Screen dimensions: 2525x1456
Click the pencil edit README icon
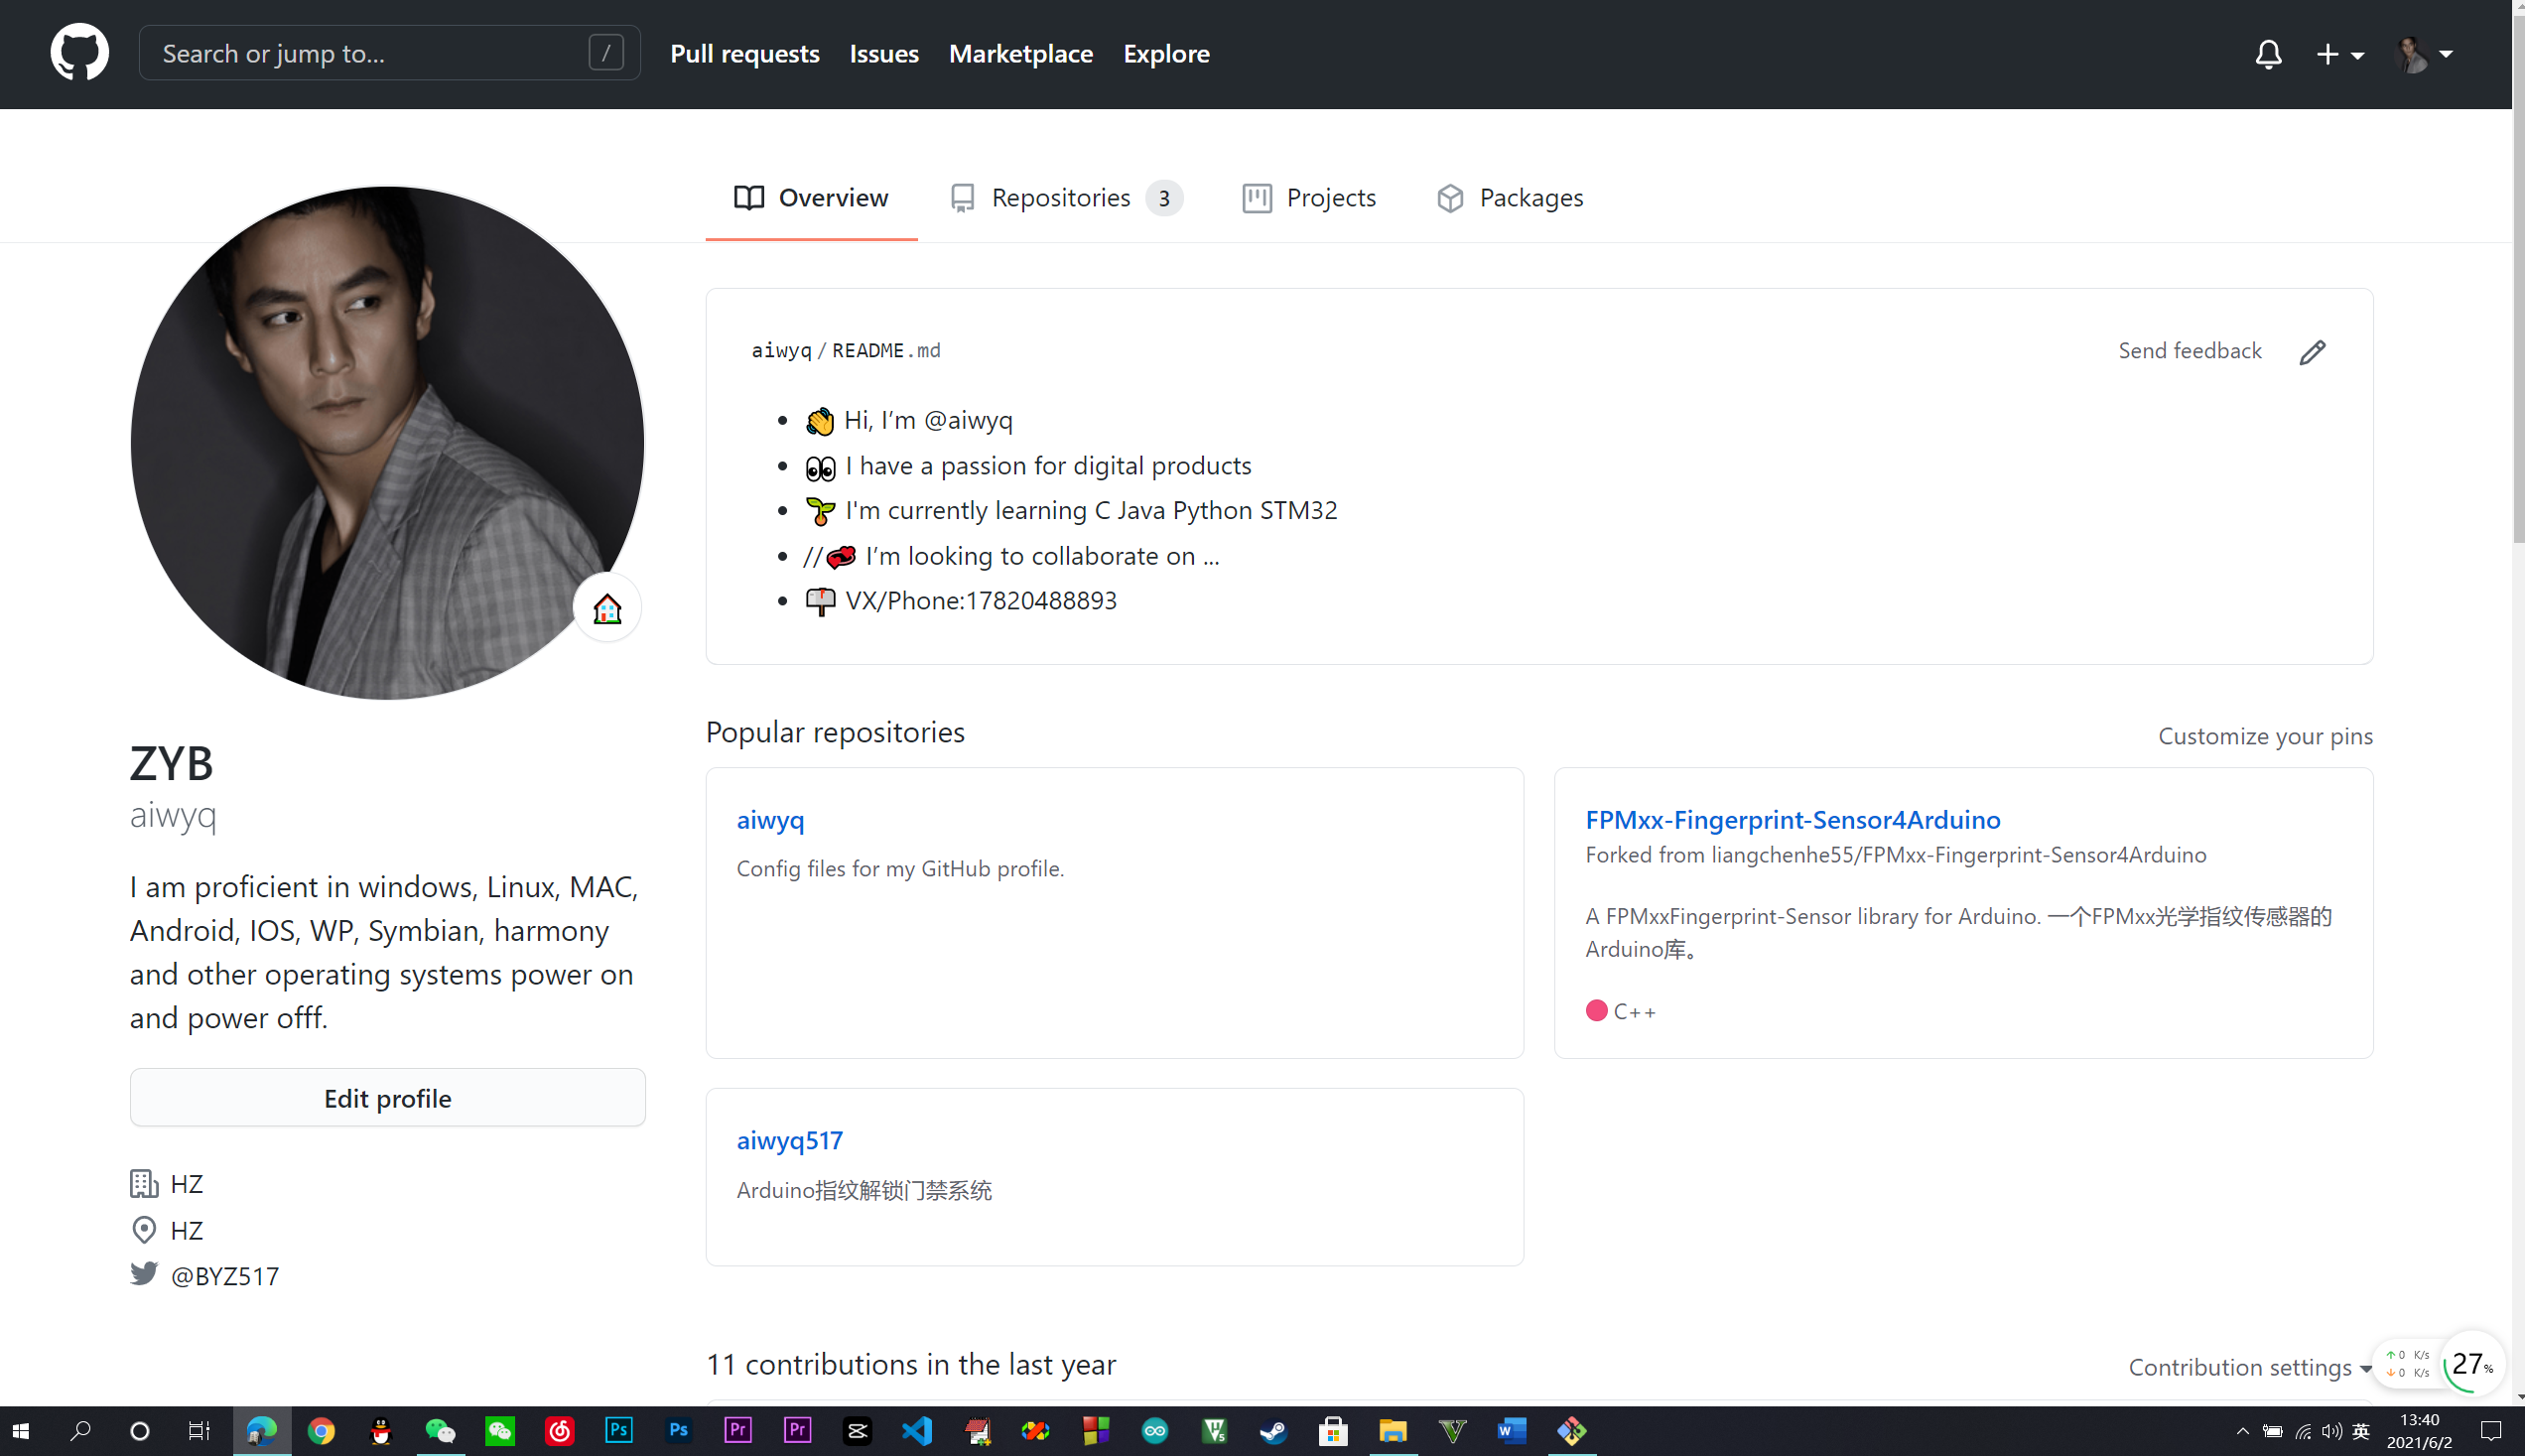pos(2312,352)
